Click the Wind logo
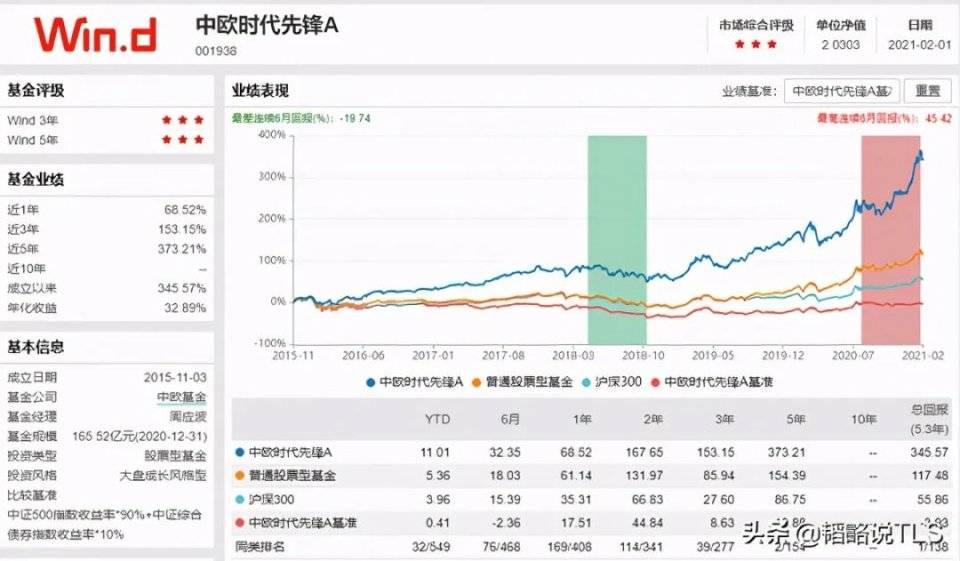This screenshot has height=561, width=960. coord(96,34)
